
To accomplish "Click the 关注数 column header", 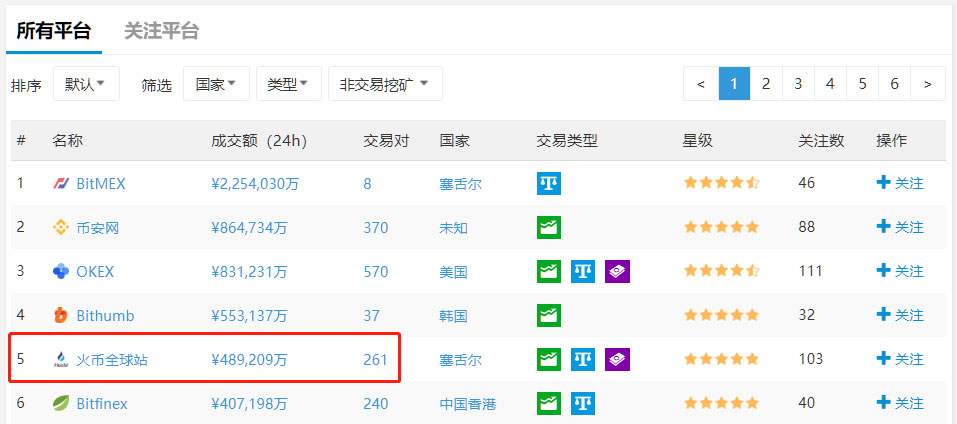I will [822, 141].
